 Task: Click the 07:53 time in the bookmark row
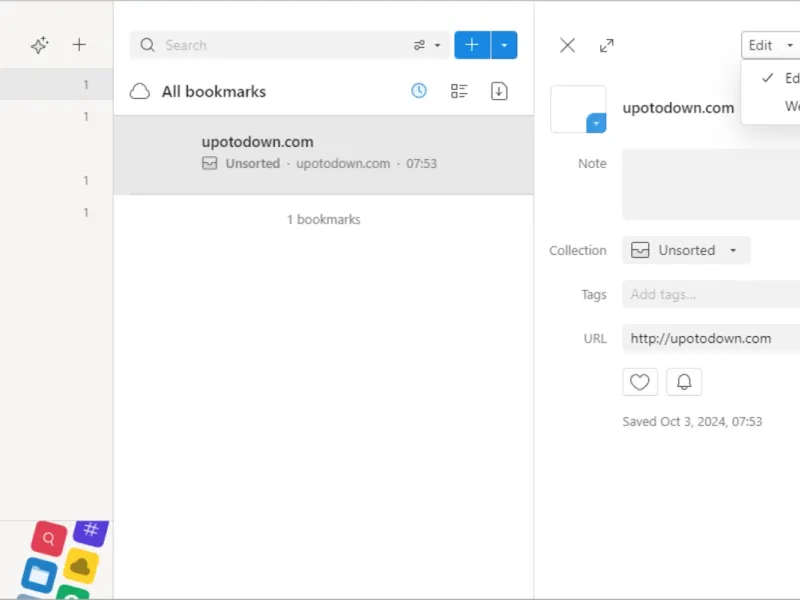click(x=421, y=163)
